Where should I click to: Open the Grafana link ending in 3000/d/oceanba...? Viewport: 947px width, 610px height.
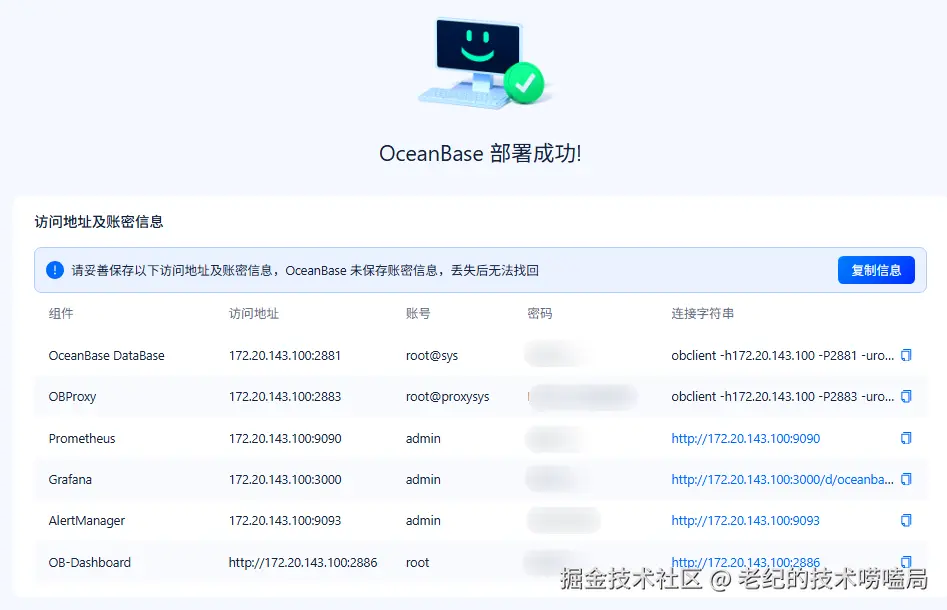click(x=782, y=480)
